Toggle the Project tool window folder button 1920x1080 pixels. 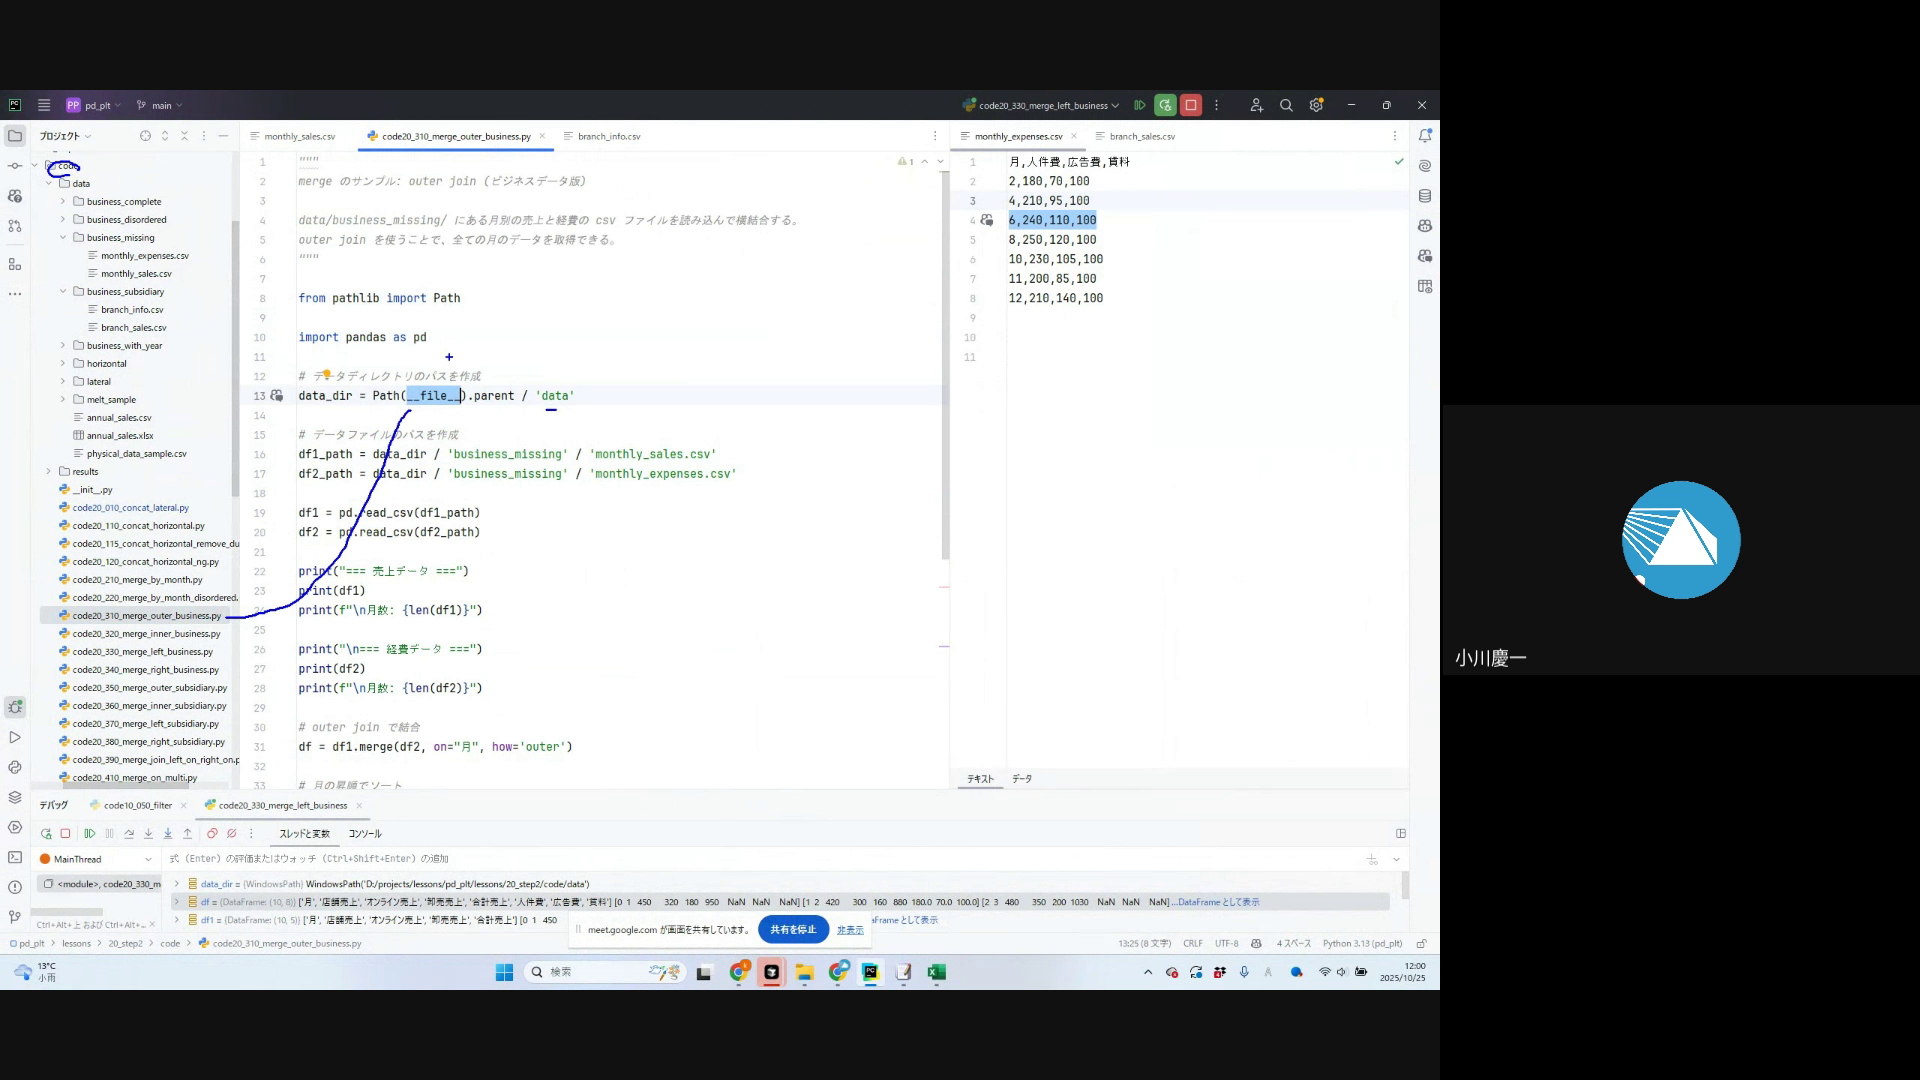[15, 136]
